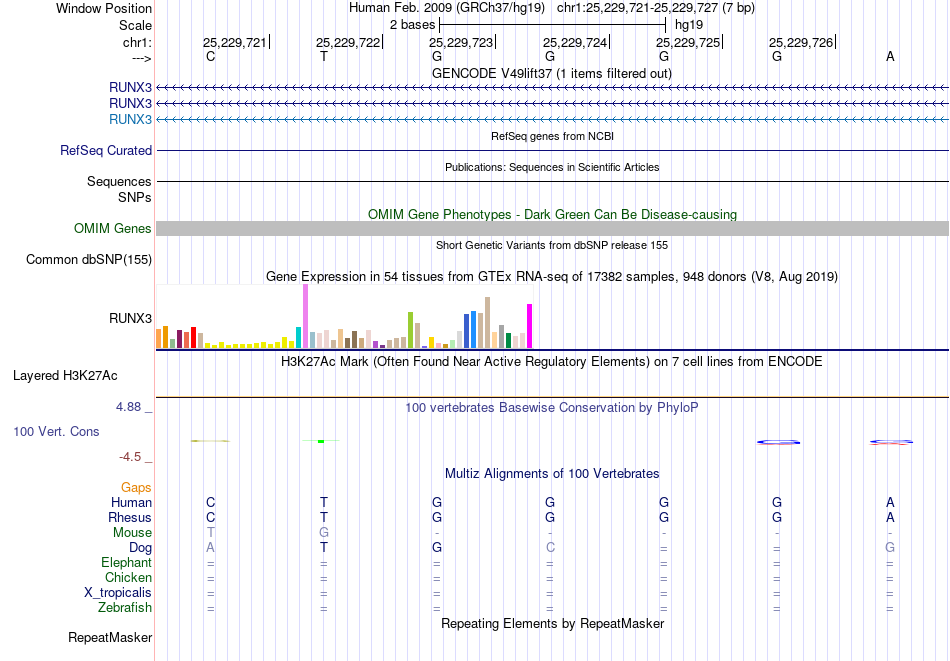Click the Common dbSNP(155) label
950x661 pixels.
coord(89,259)
